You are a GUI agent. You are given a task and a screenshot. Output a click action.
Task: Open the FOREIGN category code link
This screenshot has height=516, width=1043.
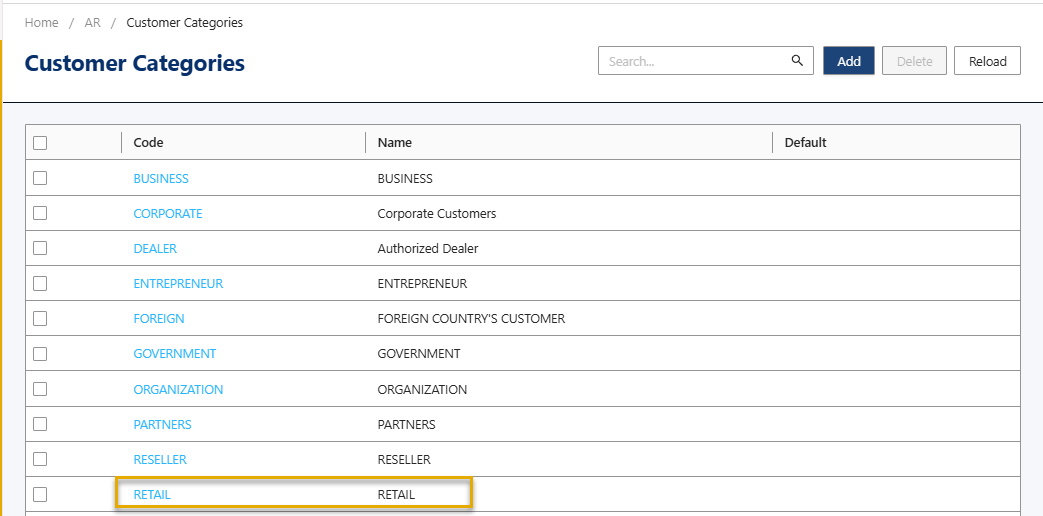[159, 319]
